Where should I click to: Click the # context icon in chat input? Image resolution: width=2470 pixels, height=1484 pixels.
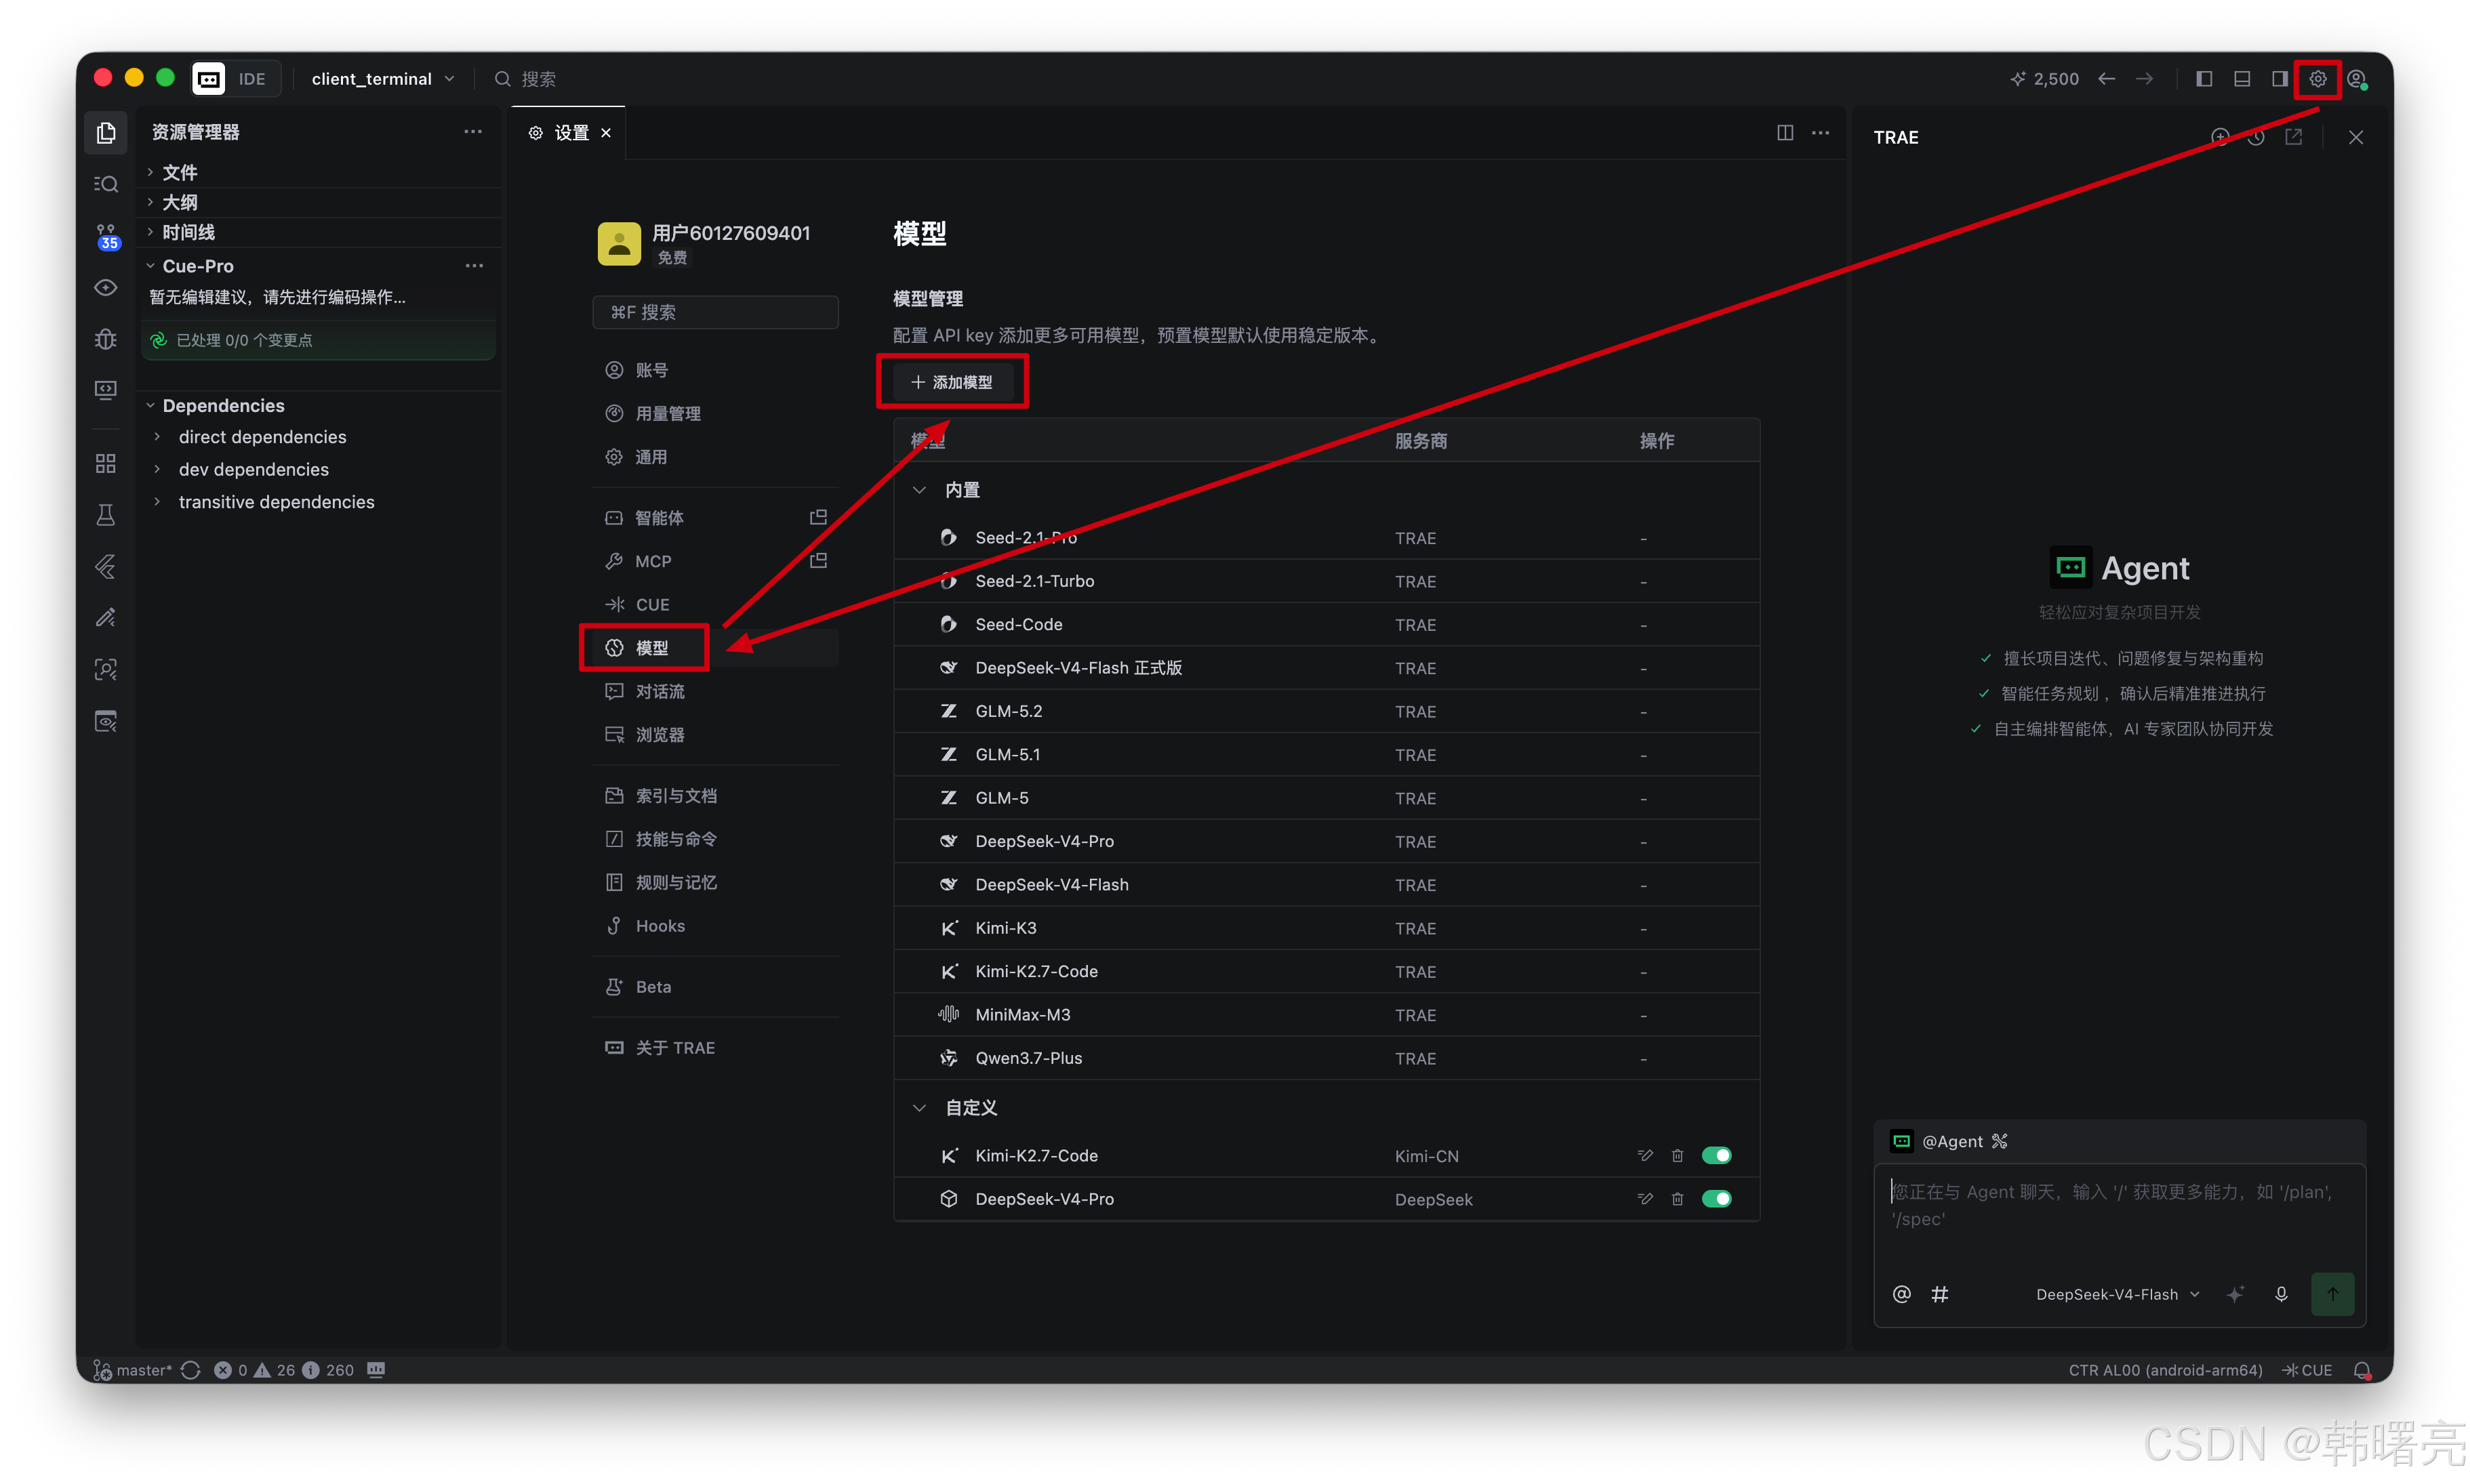pyautogui.click(x=1939, y=1294)
